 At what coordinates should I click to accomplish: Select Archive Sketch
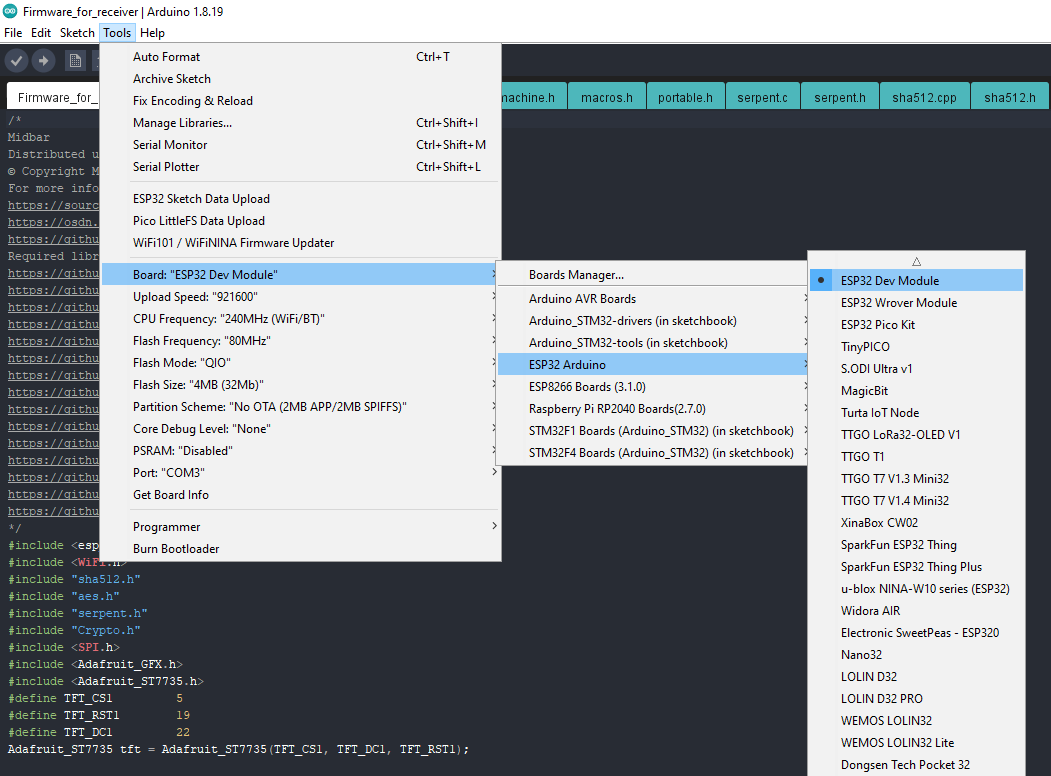tap(301, 79)
